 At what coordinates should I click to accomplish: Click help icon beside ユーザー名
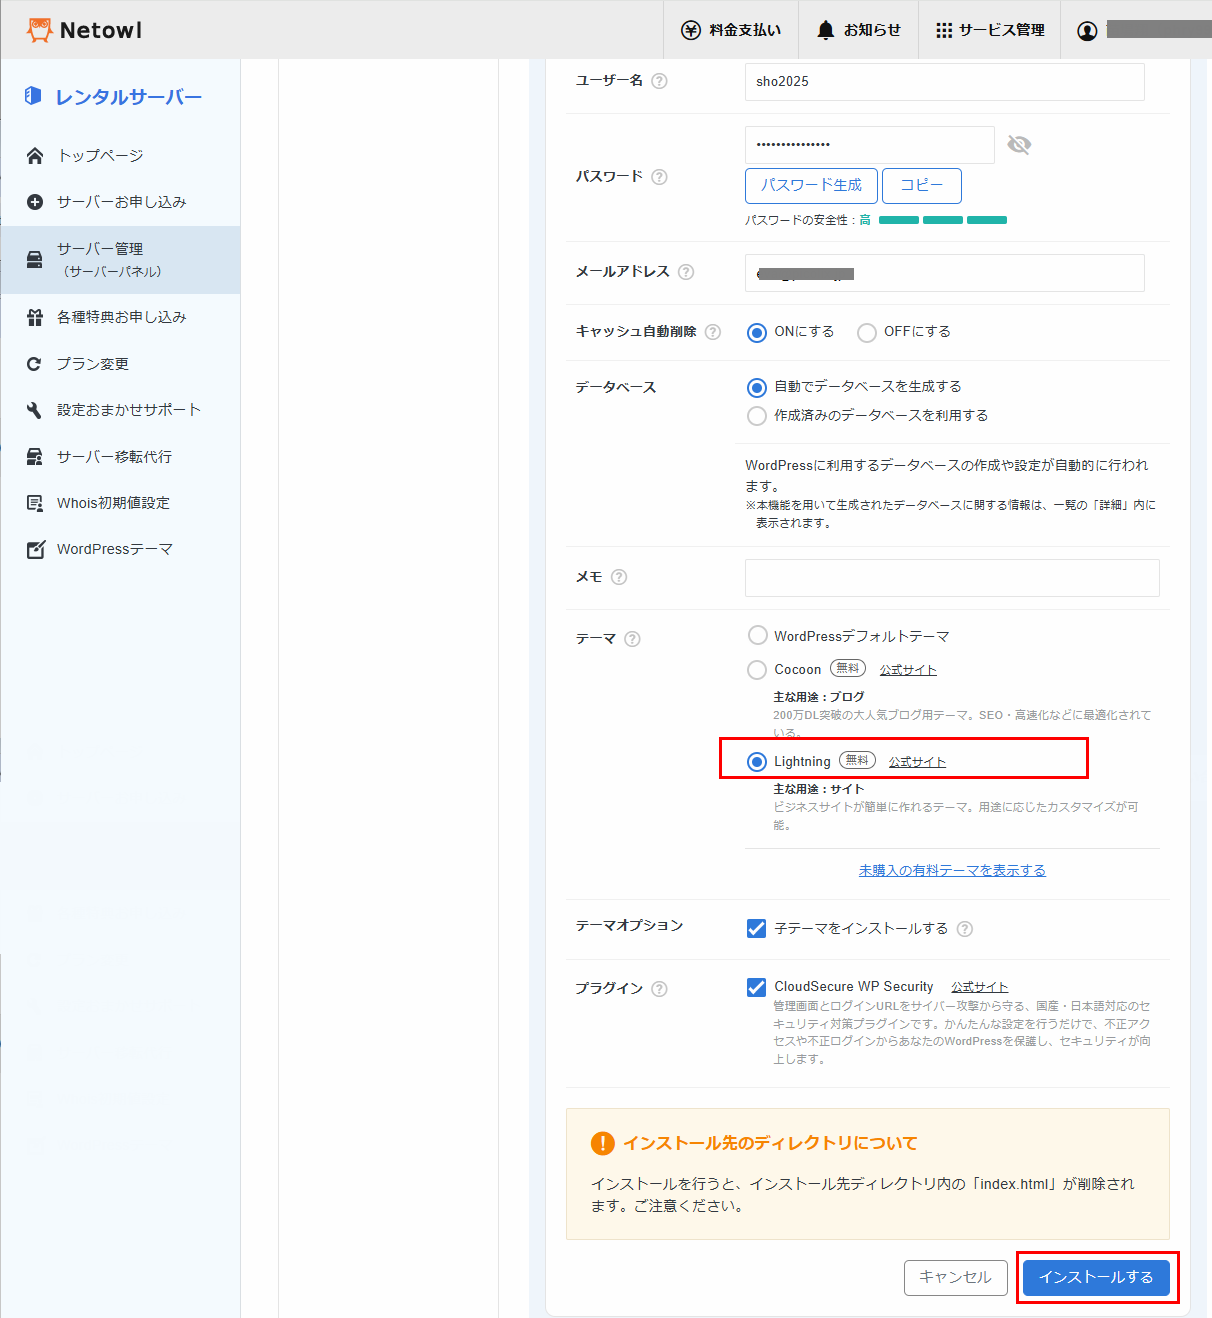(x=659, y=81)
